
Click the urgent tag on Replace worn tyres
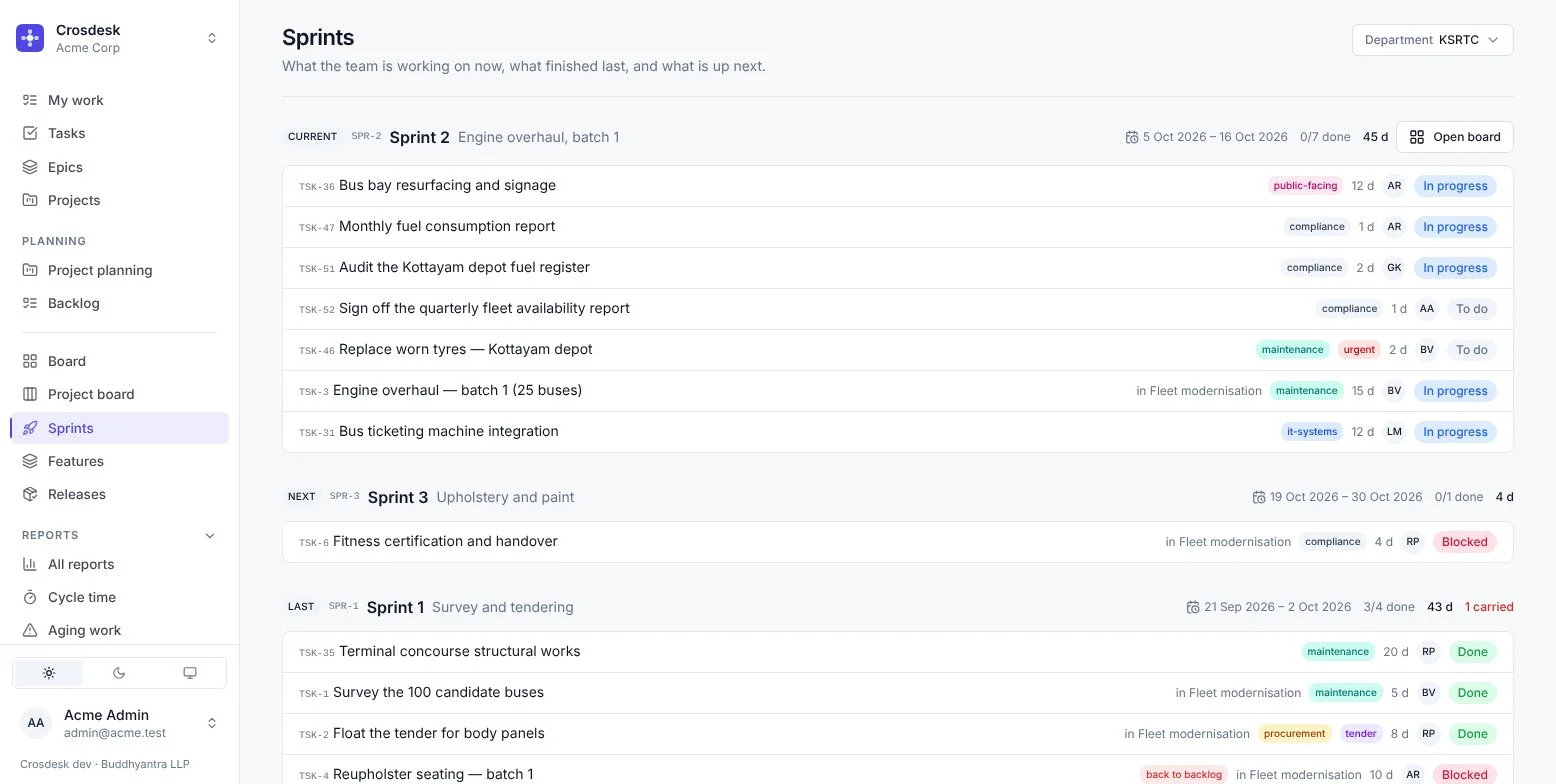[x=1359, y=350]
